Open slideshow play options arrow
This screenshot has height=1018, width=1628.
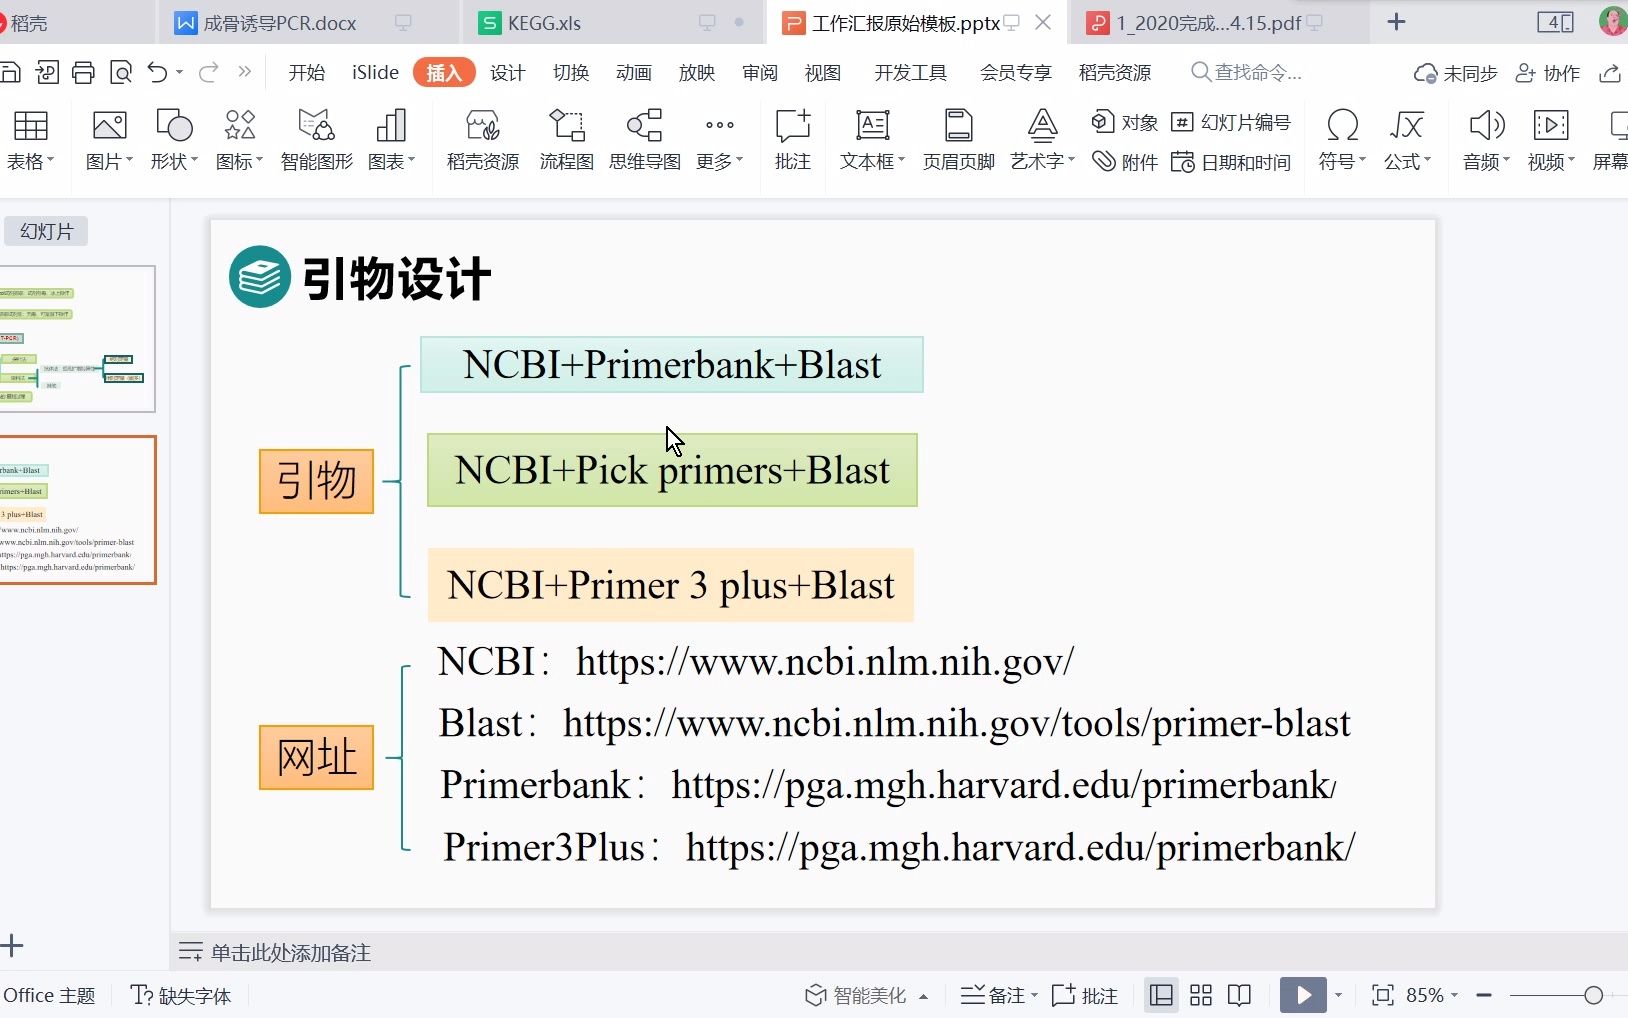pyautogui.click(x=1338, y=996)
